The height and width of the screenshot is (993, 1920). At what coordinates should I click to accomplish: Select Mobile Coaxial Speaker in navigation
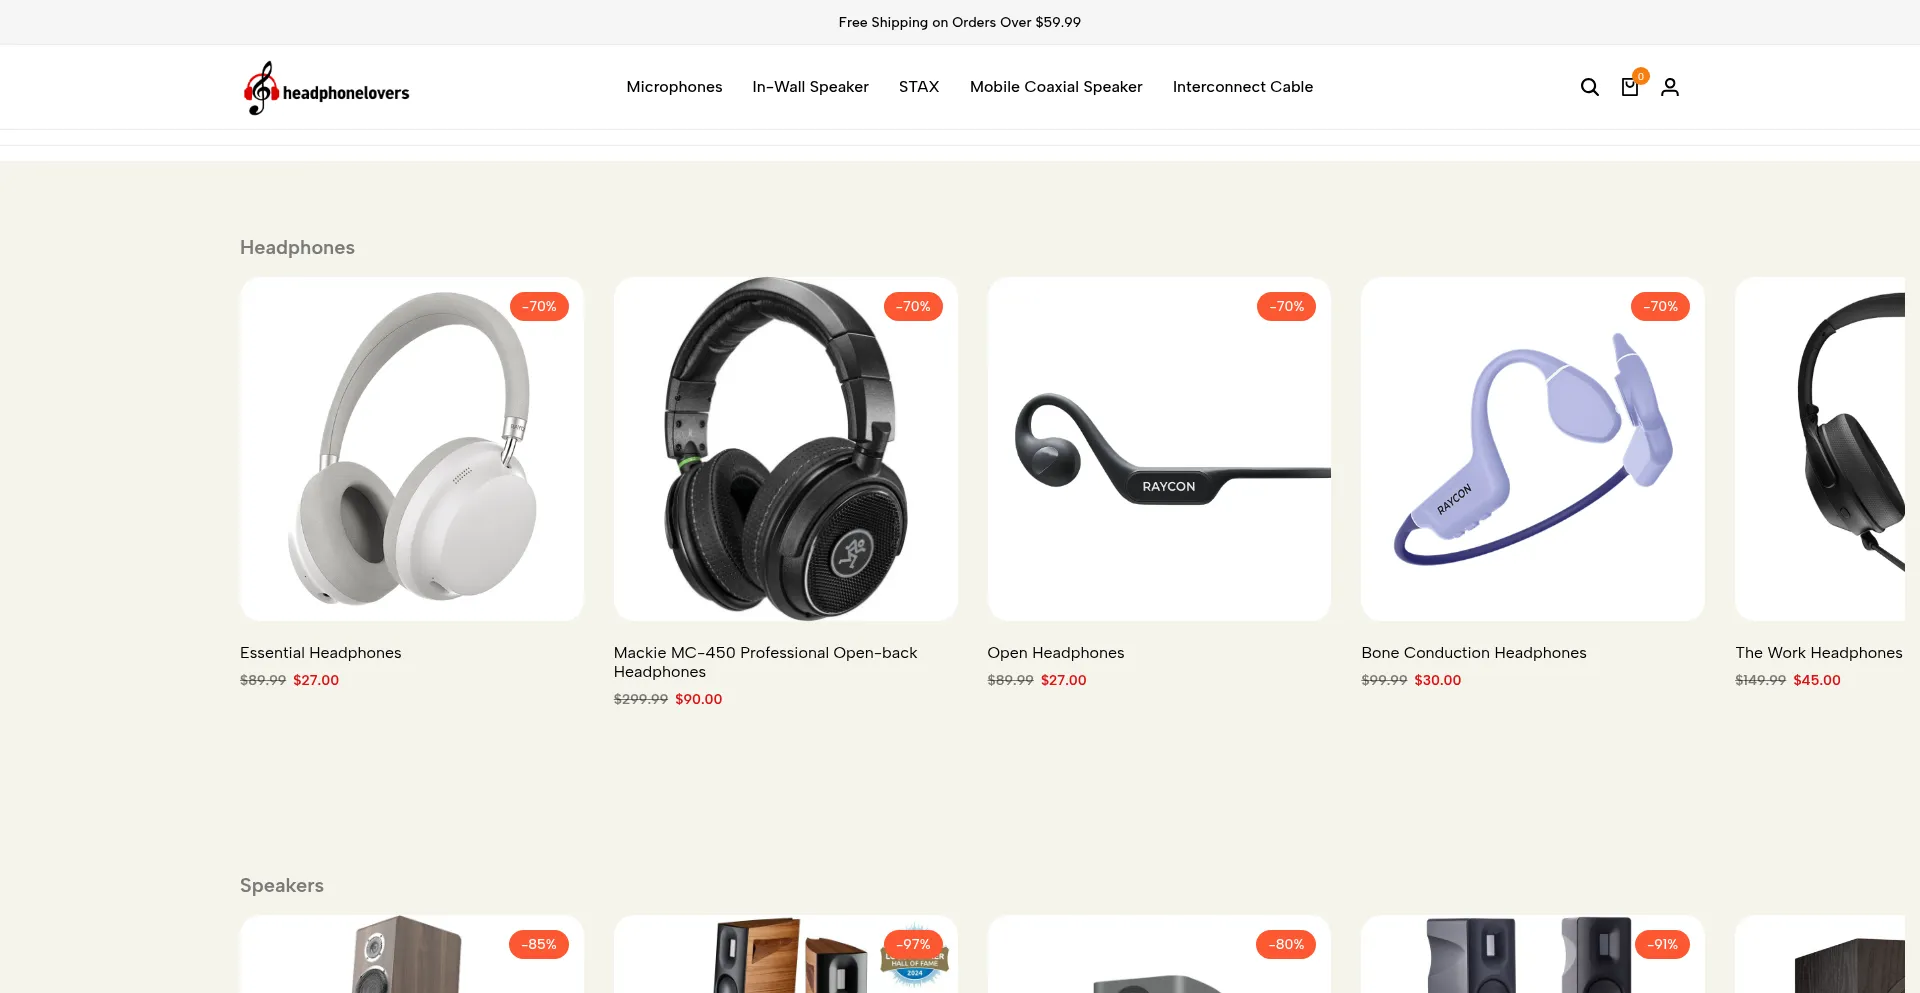[1056, 87]
